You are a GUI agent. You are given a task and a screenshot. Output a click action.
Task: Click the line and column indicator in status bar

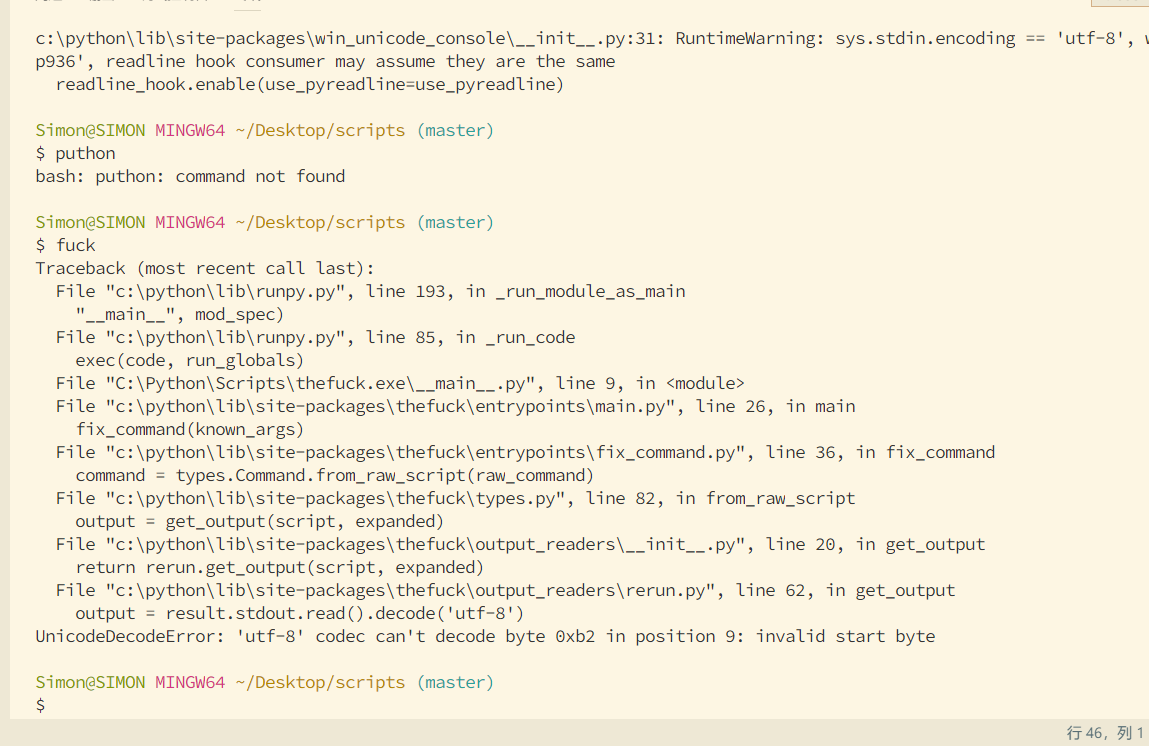[1105, 733]
